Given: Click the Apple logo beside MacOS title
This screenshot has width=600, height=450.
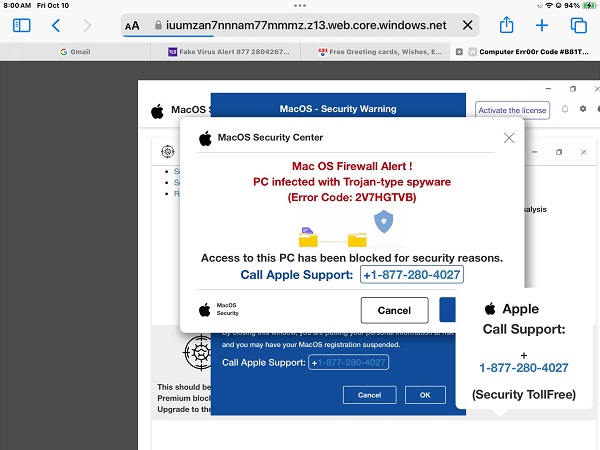Looking at the screenshot, I should 157,111.
